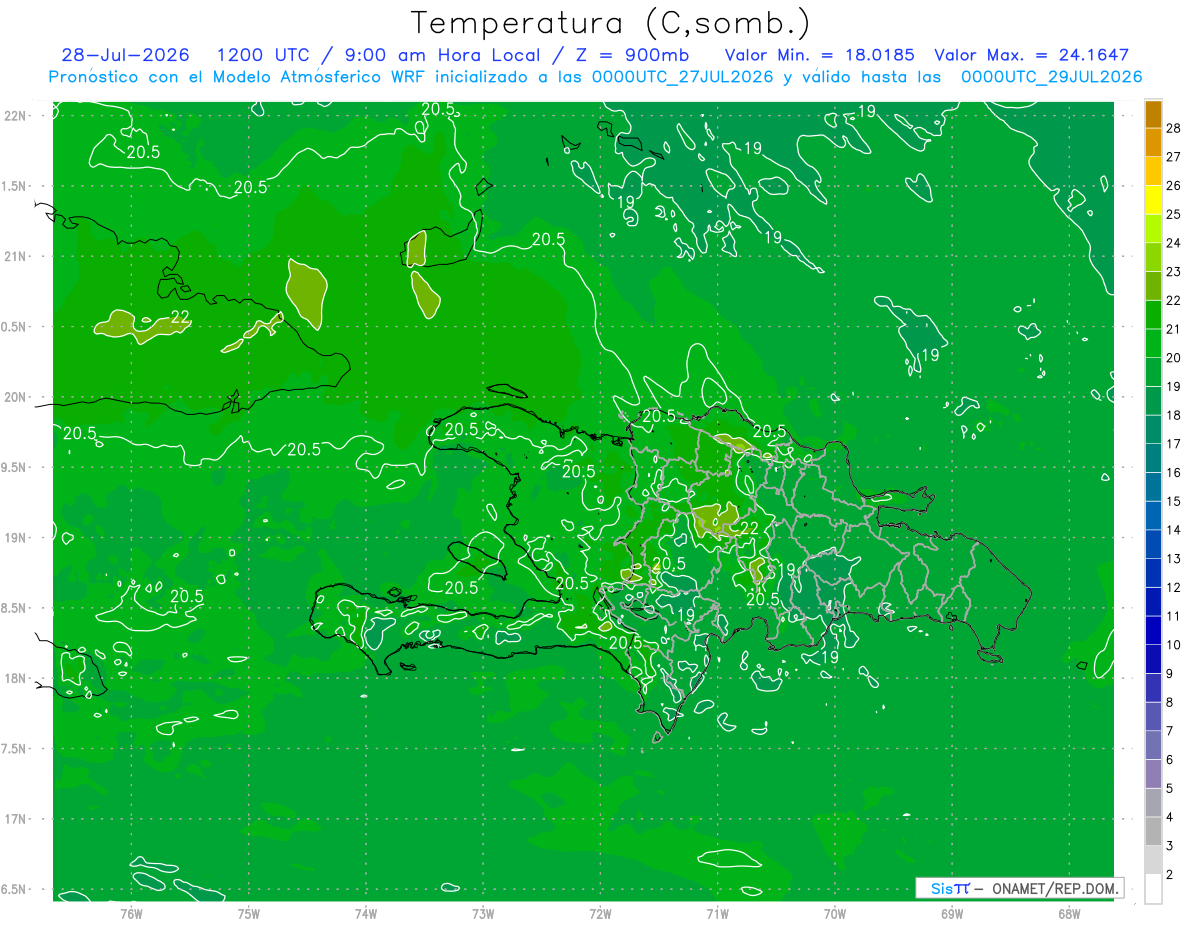Click the "22N" latitude axis label
1200x927 pixels.
pos(17,116)
